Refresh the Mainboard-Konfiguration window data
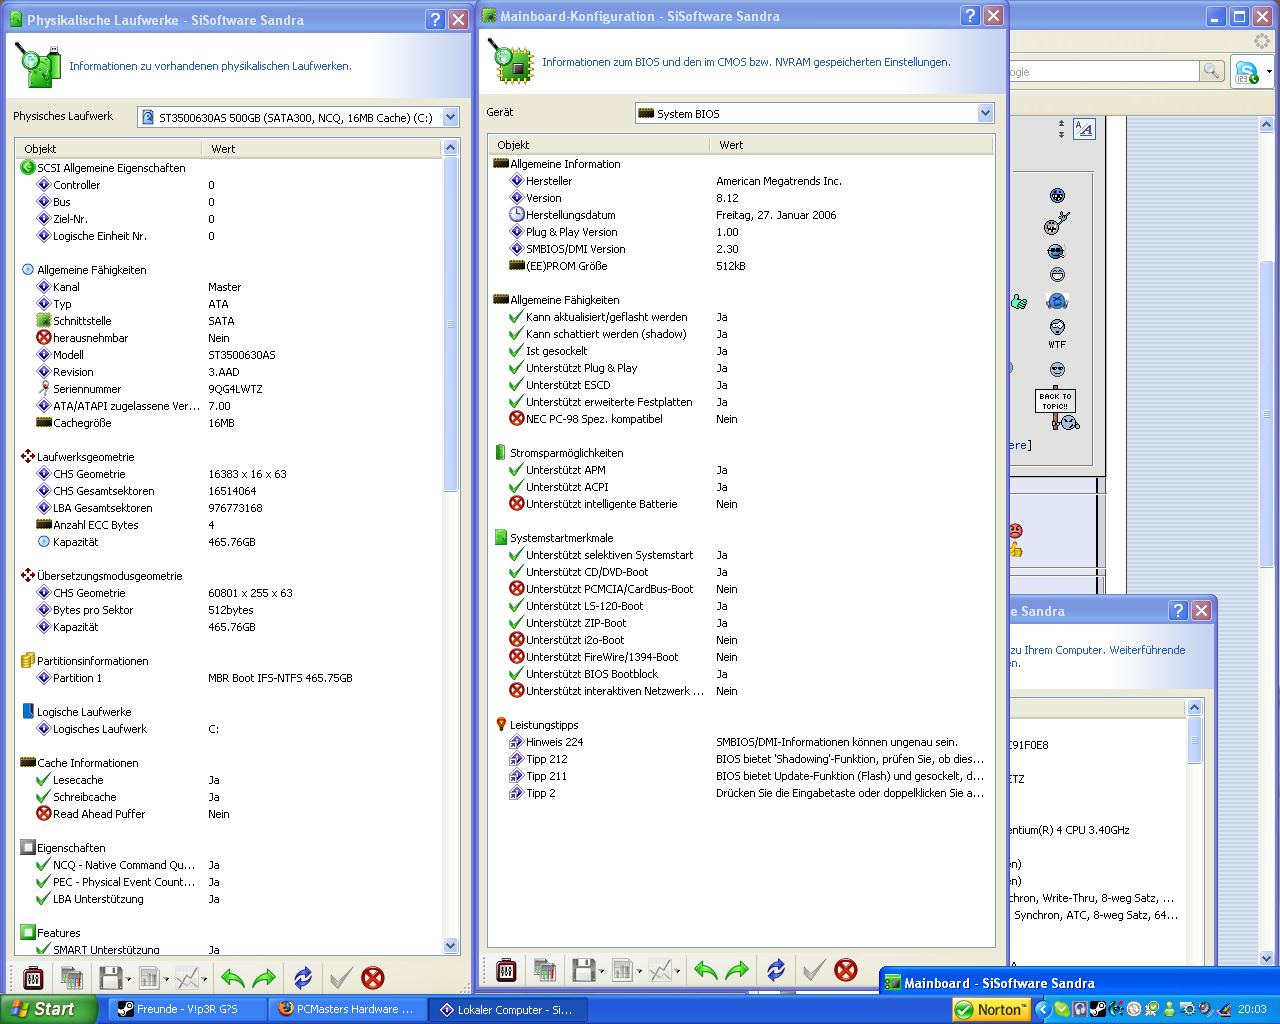 [x=776, y=969]
